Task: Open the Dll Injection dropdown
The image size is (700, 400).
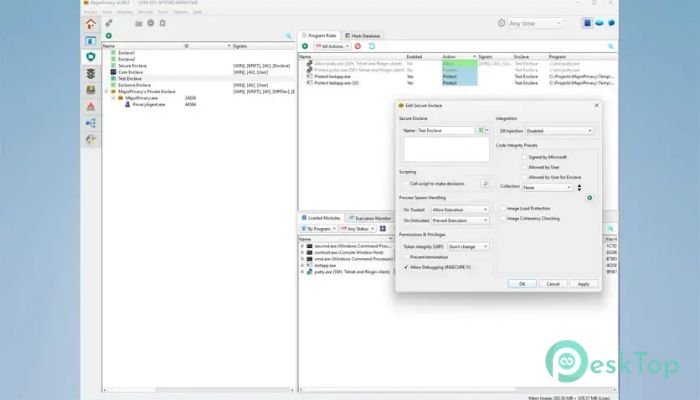Action: coord(559,131)
